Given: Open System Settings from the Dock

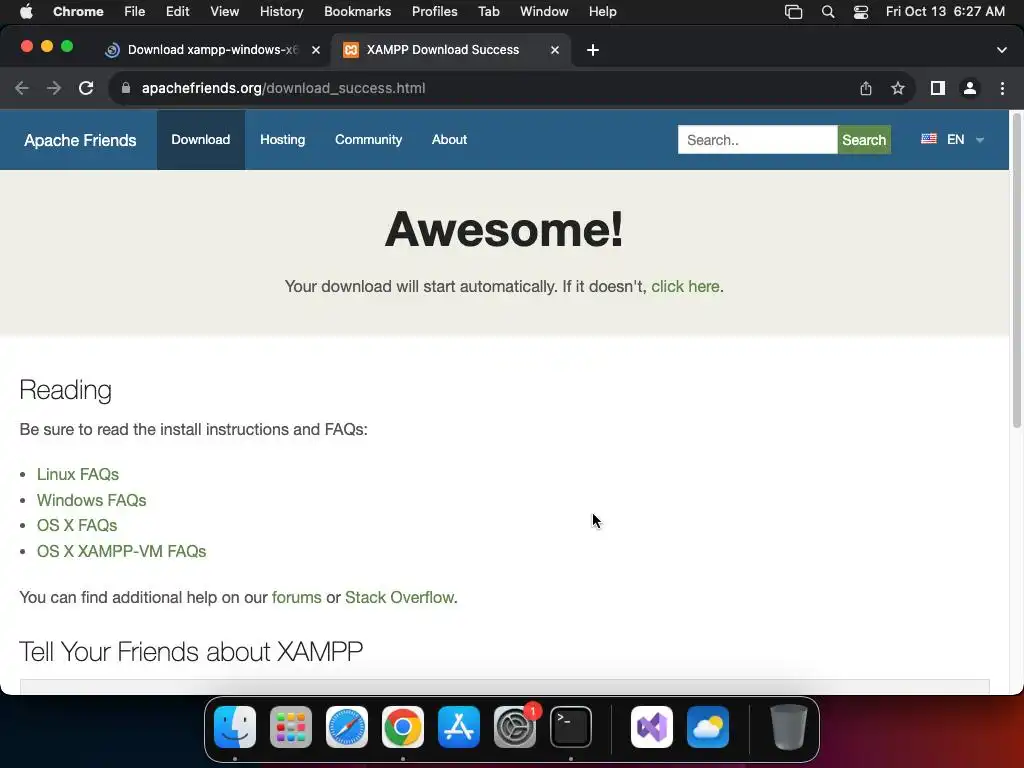Looking at the screenshot, I should (515, 727).
